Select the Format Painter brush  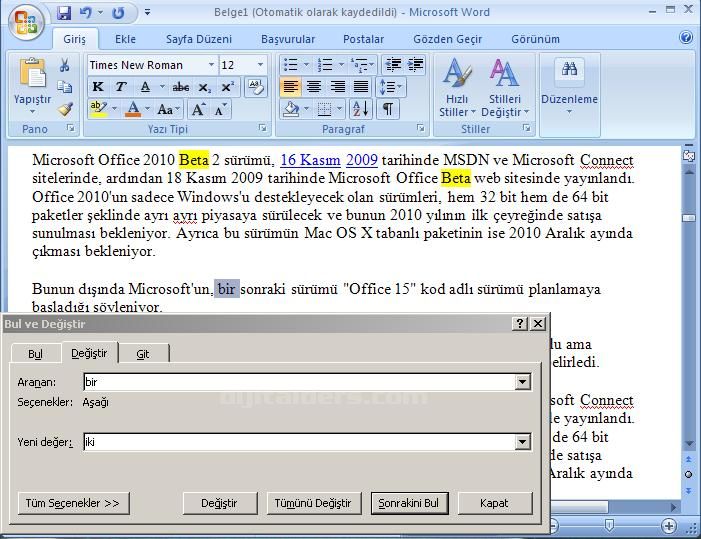coord(65,108)
